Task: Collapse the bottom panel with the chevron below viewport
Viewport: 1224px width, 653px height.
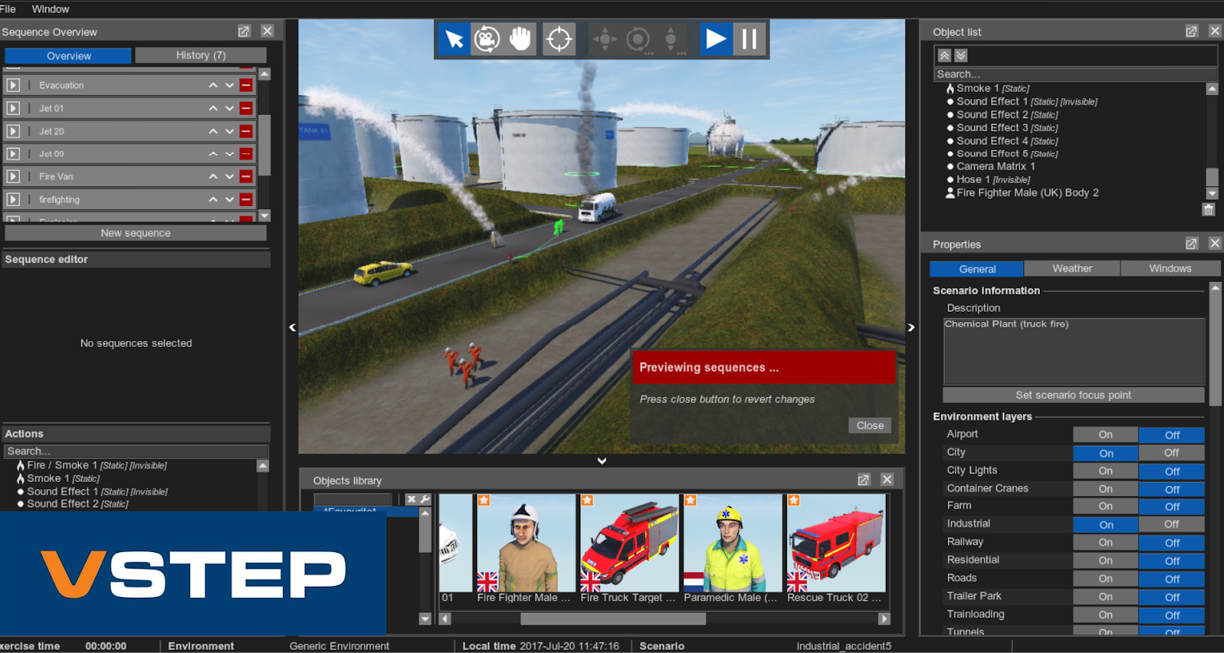Action: pyautogui.click(x=602, y=461)
